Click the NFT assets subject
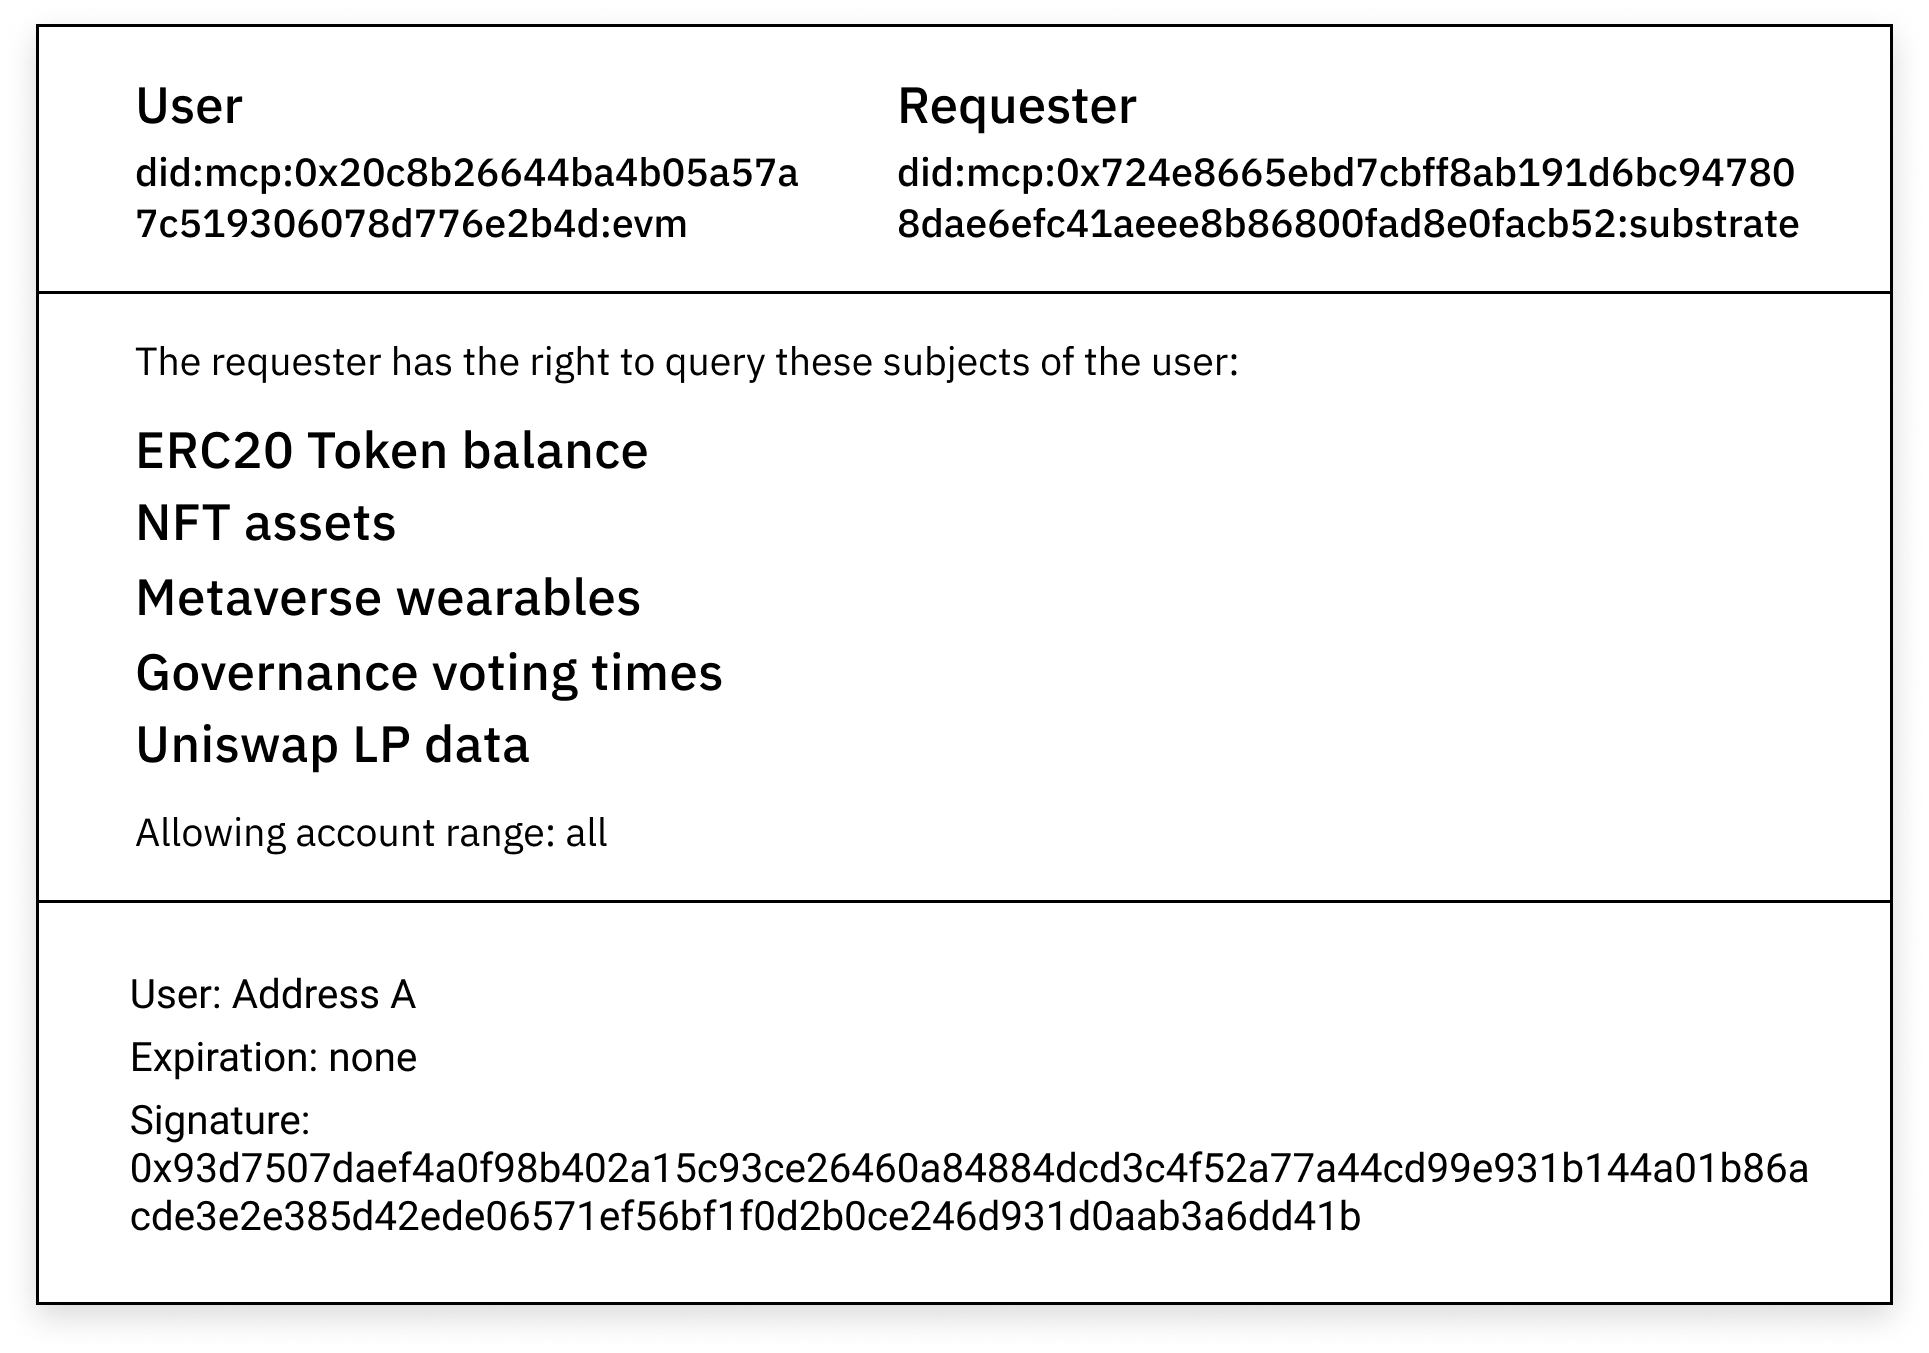Viewport: 1929px width, 1353px height. click(x=266, y=524)
